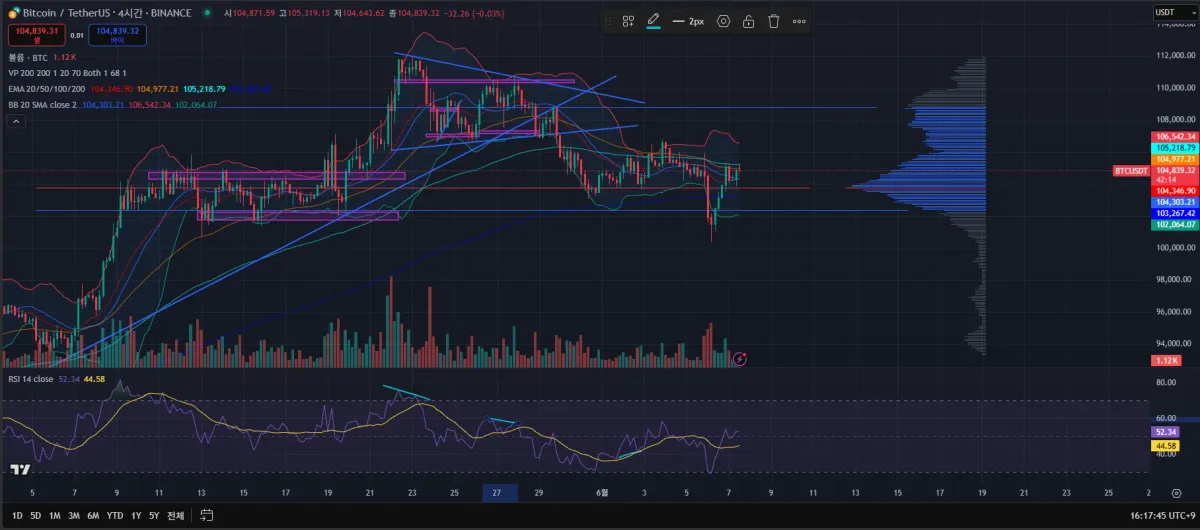The height and width of the screenshot is (530, 1200).
Task: Click the Bitcoin symbol logo icon
Action: tap(13, 12)
